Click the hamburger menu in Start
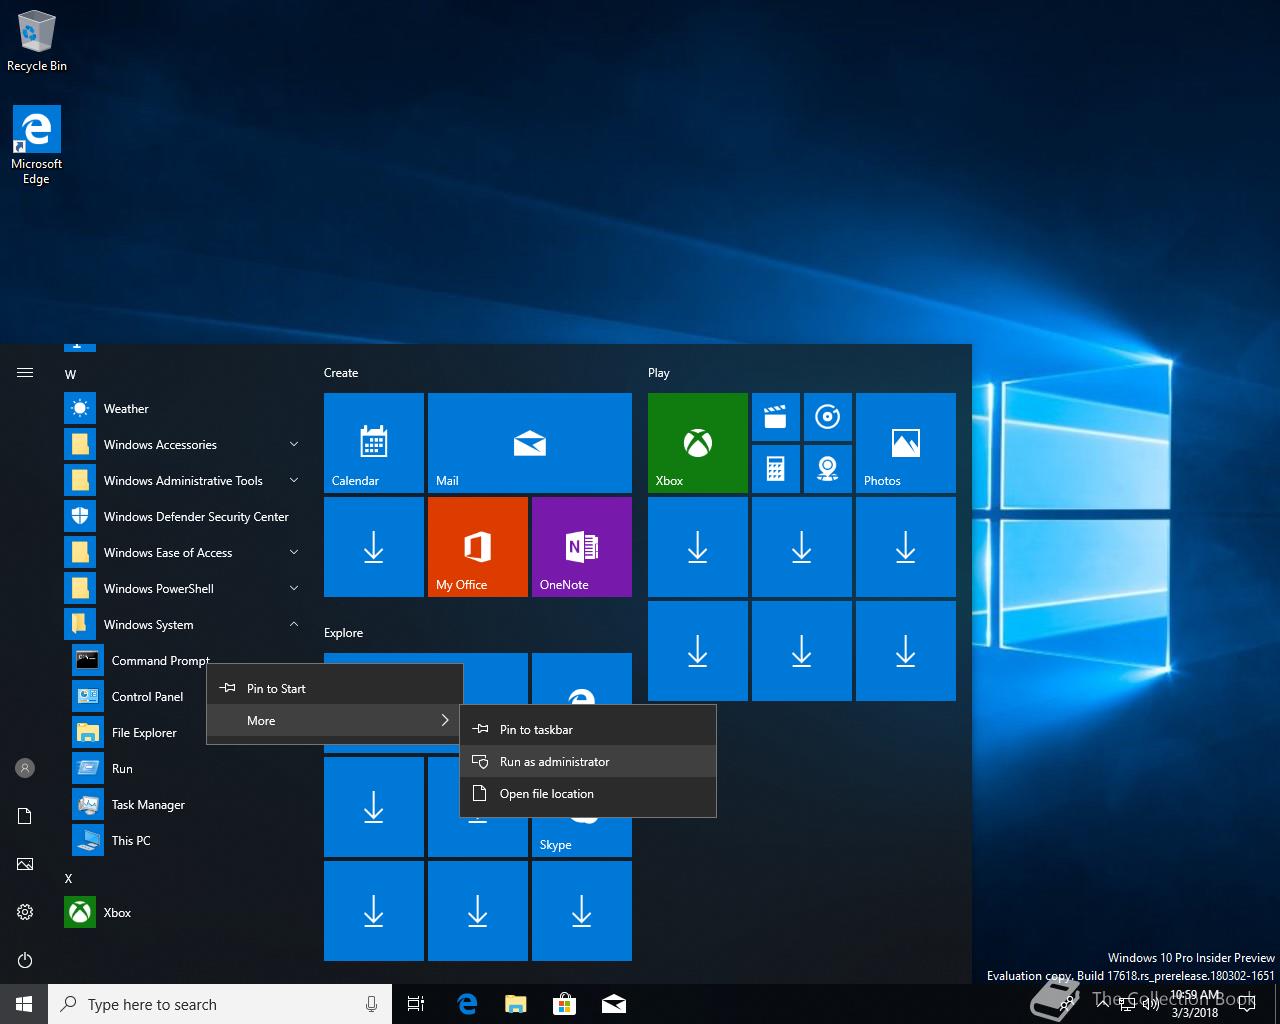 pos(25,373)
